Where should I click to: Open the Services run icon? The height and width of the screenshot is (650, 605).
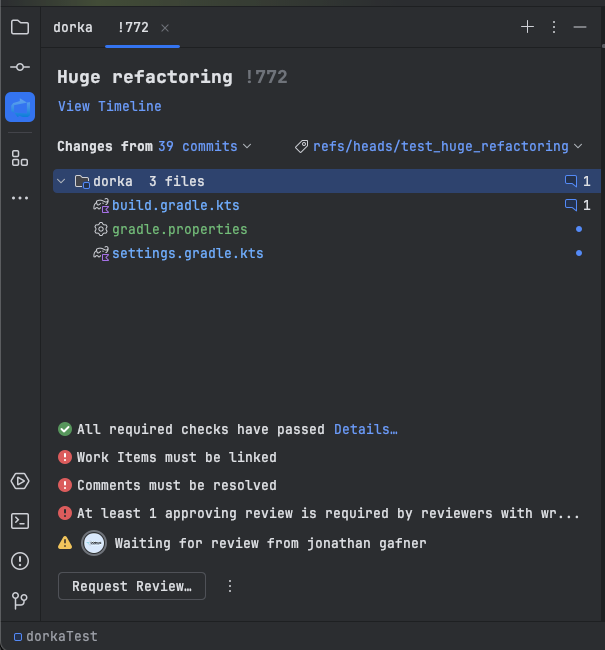click(20, 481)
